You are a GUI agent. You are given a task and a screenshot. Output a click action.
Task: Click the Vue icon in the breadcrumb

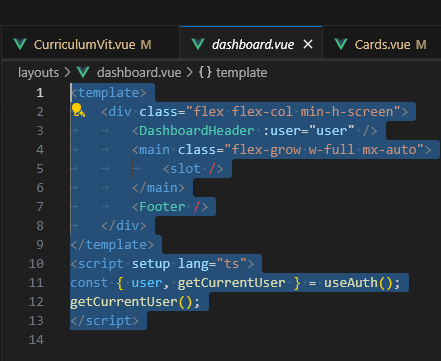[x=83, y=72]
